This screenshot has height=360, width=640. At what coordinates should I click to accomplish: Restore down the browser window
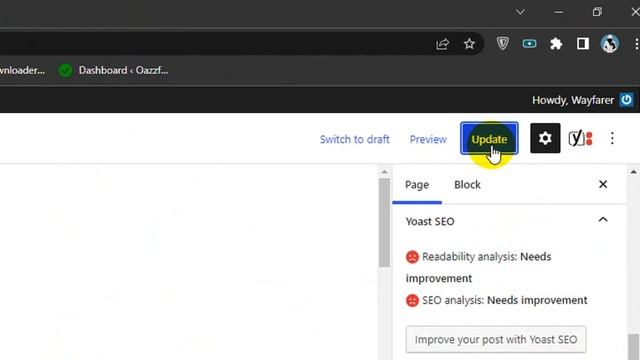(x=597, y=12)
